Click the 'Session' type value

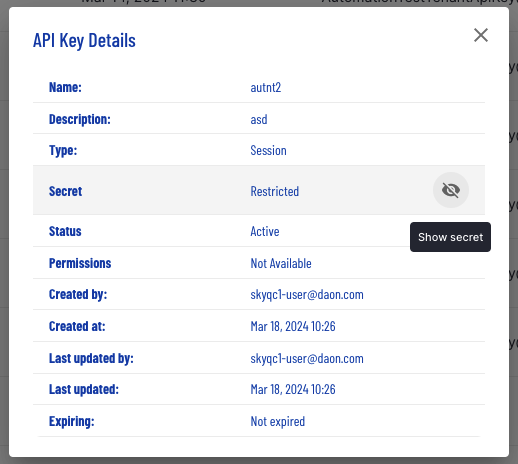point(268,151)
